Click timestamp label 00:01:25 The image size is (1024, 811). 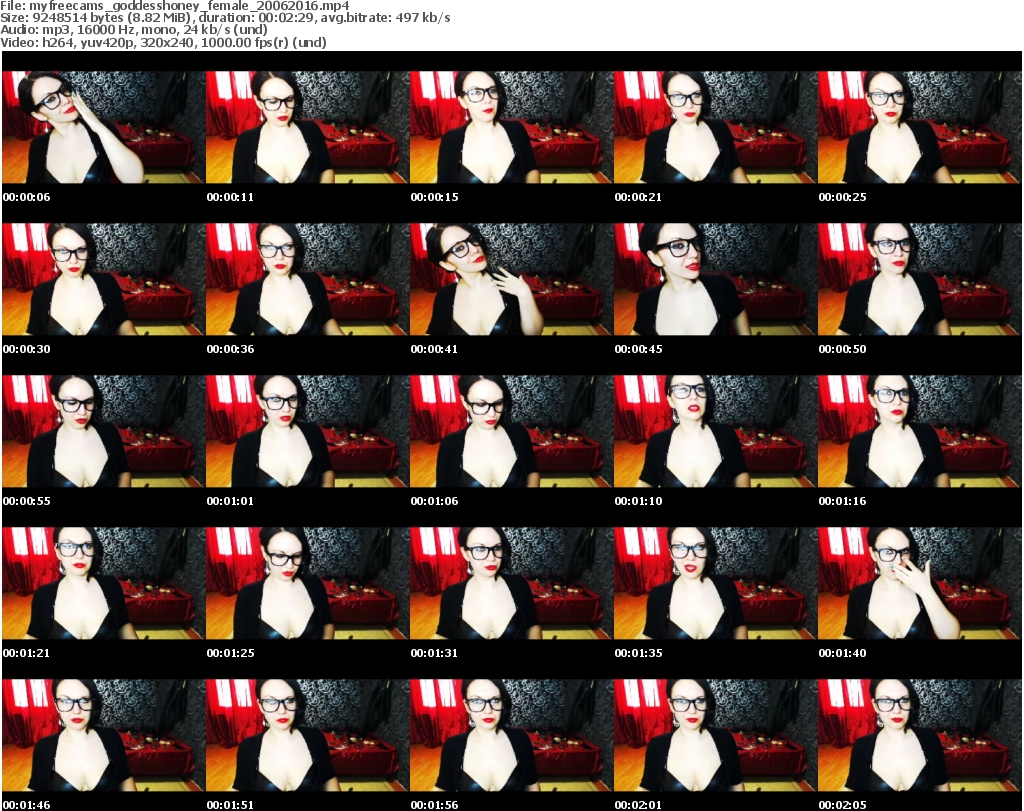(x=230, y=653)
